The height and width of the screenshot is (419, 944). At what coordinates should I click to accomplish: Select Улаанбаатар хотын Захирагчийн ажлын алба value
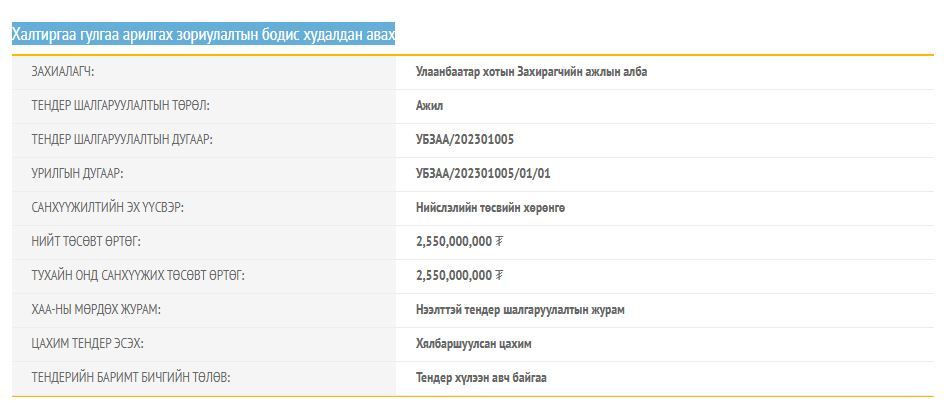pyautogui.click(x=531, y=72)
